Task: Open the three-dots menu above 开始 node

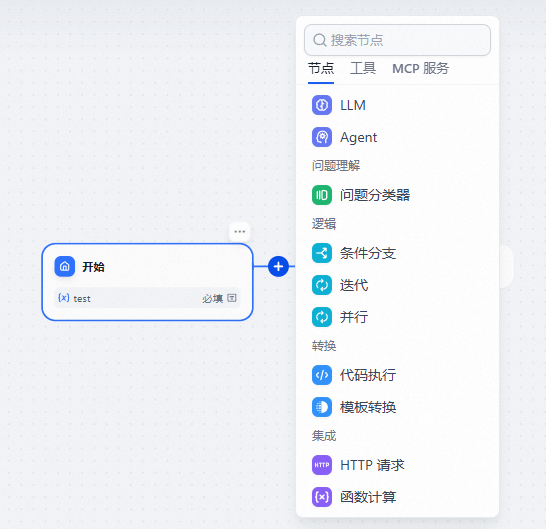Action: coord(240,232)
